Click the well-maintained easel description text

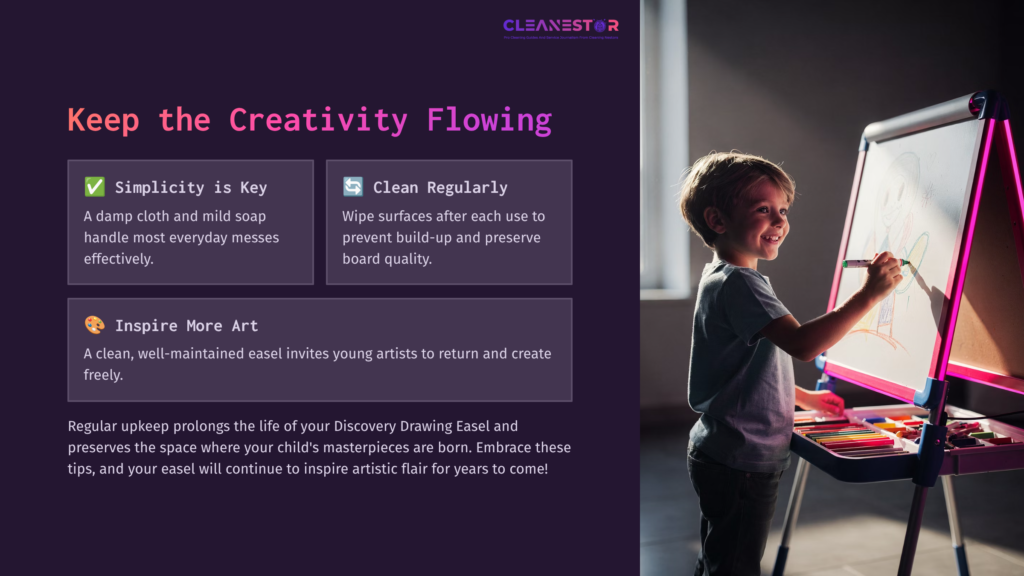coord(317,364)
